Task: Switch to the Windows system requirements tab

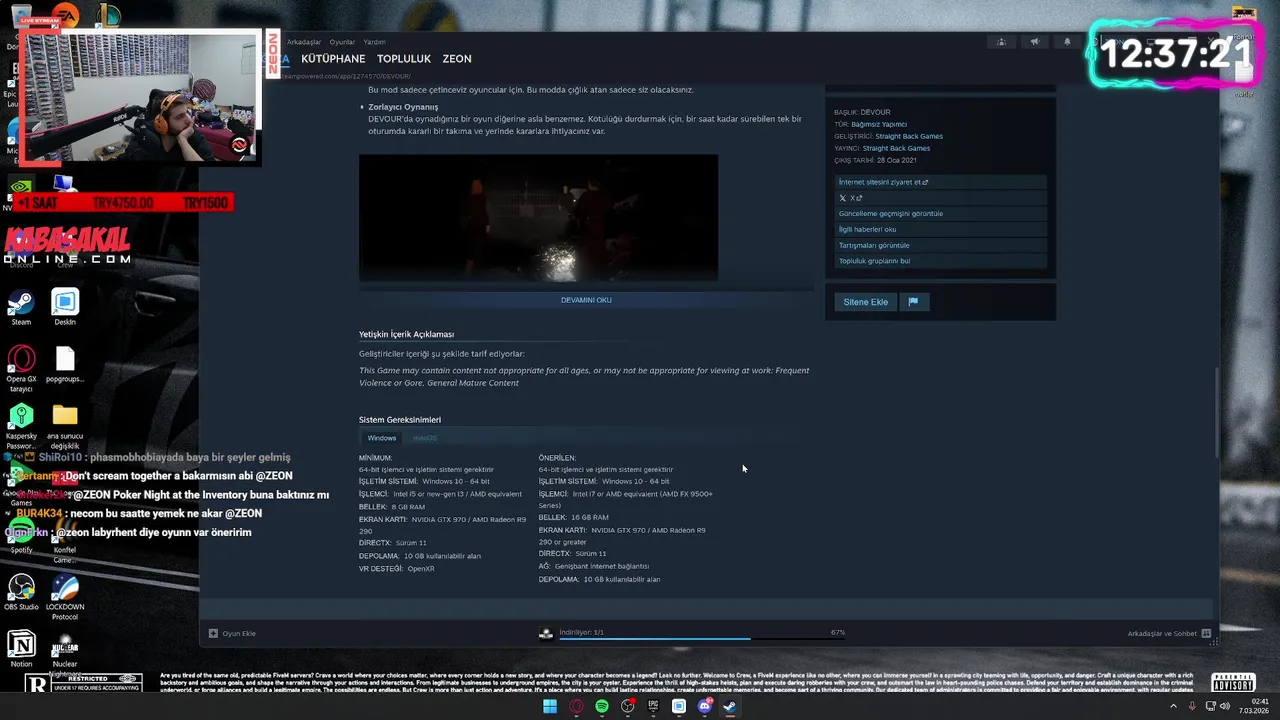Action: click(381, 438)
